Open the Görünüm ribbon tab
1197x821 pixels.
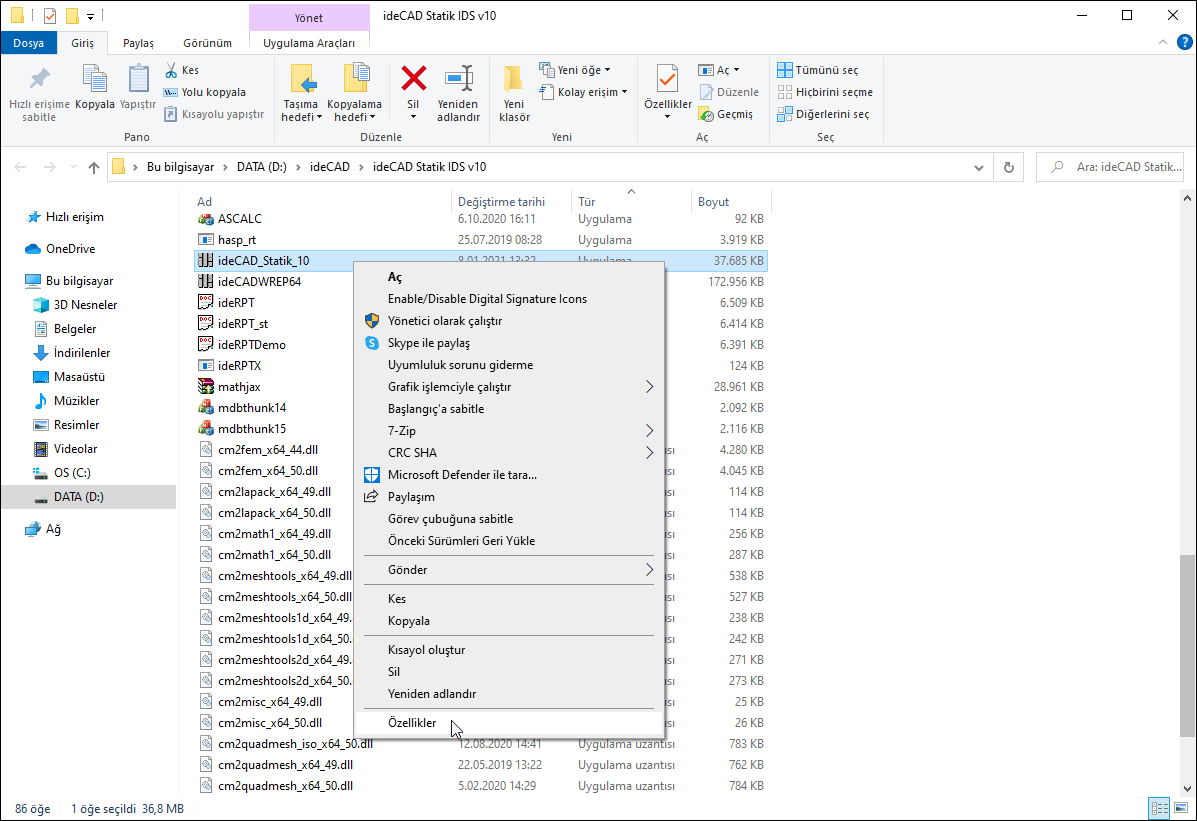coord(207,43)
